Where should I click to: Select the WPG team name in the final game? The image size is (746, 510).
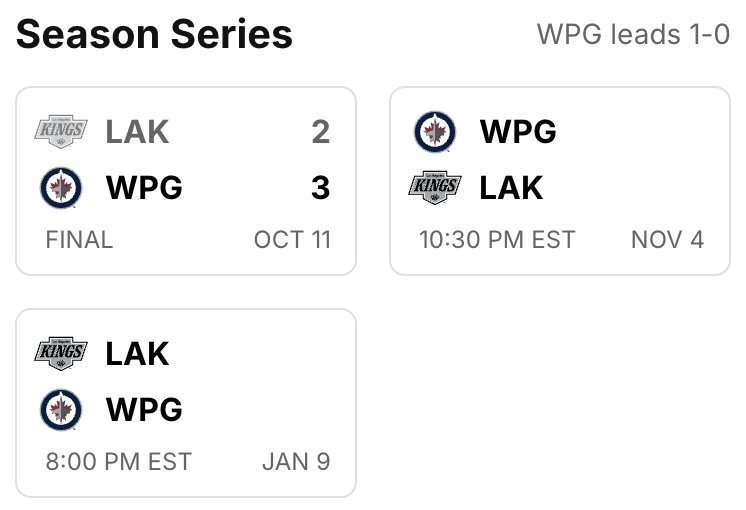point(143,188)
